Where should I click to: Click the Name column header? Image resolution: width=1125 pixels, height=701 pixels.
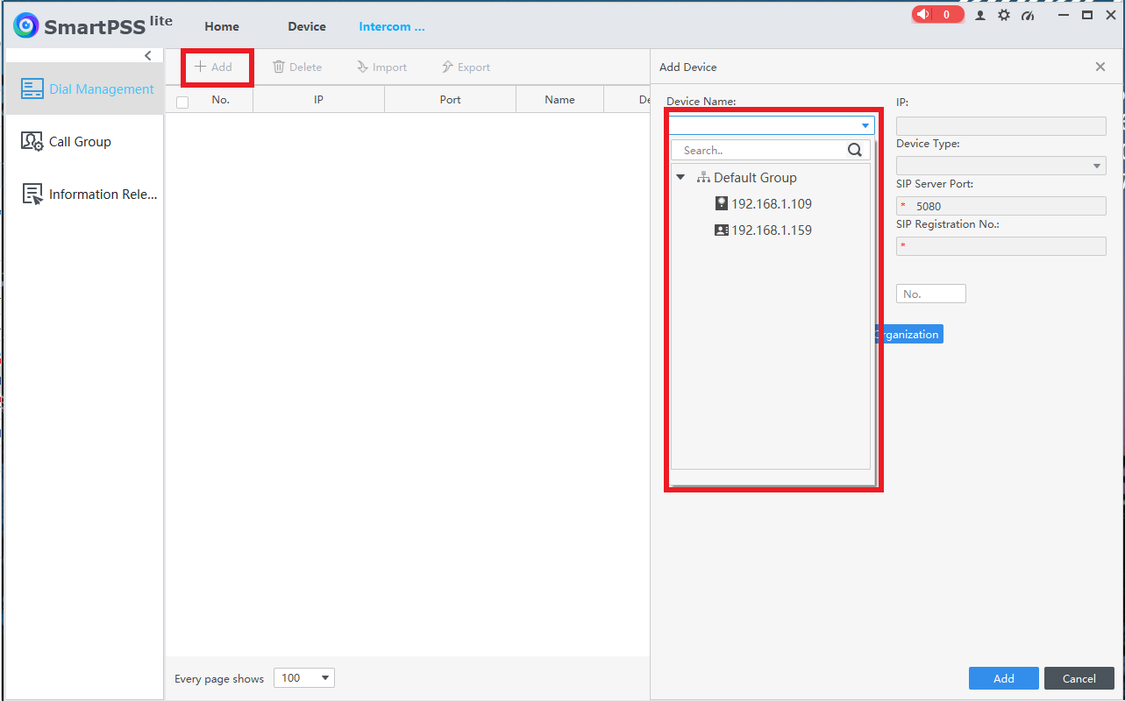point(560,100)
